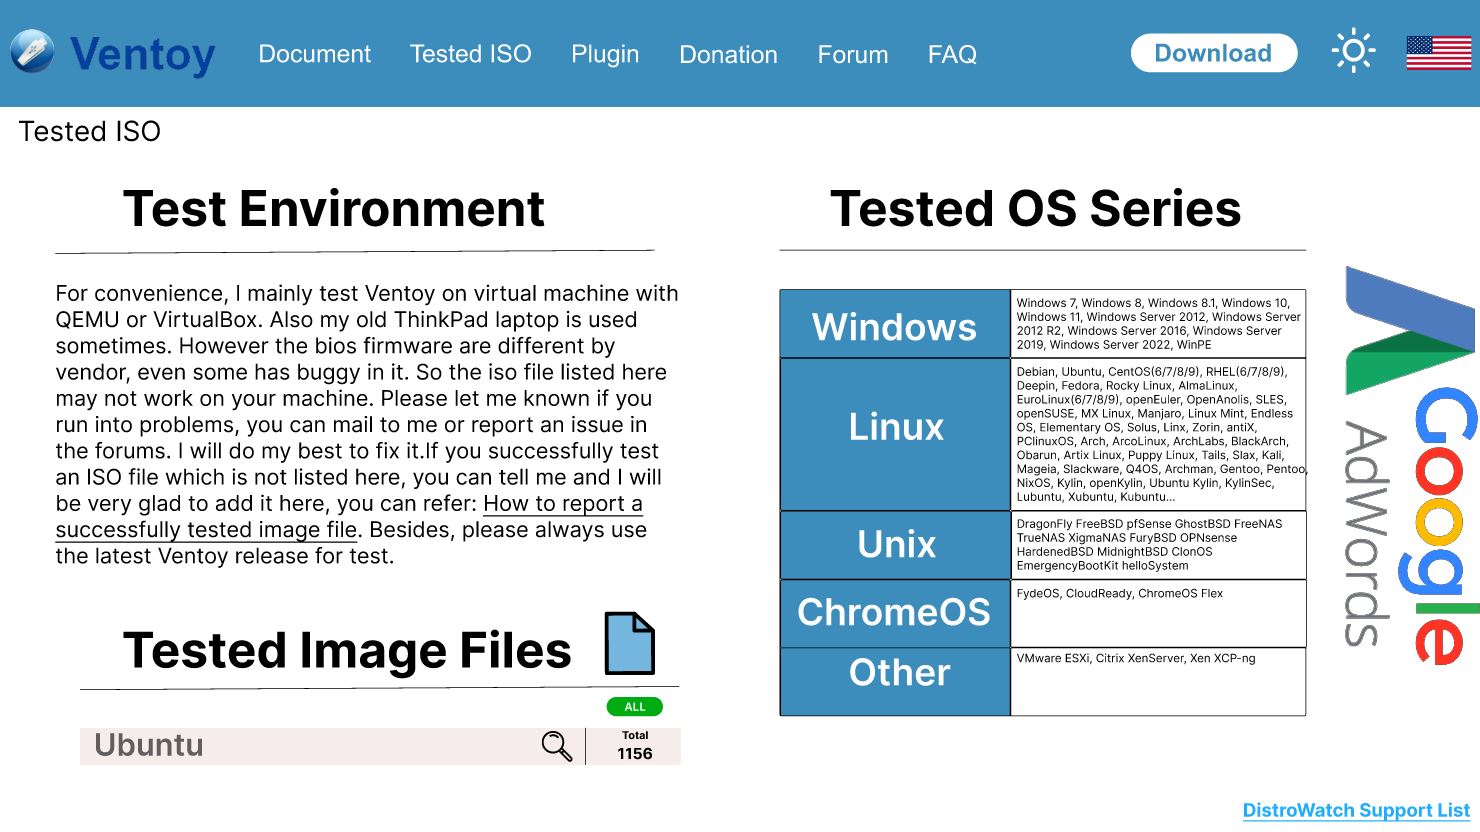Image resolution: width=1480 pixels, height=832 pixels.
Task: Select the Other OS series cell
Action: [895, 682]
